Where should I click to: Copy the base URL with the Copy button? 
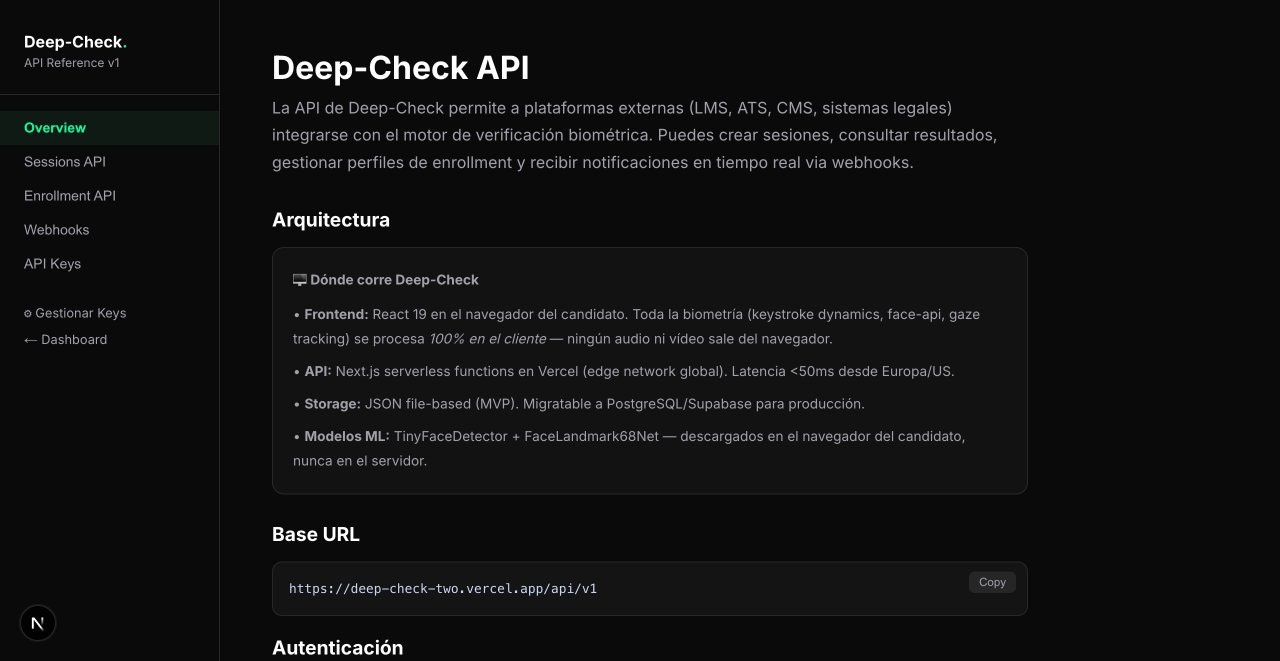[991, 582]
